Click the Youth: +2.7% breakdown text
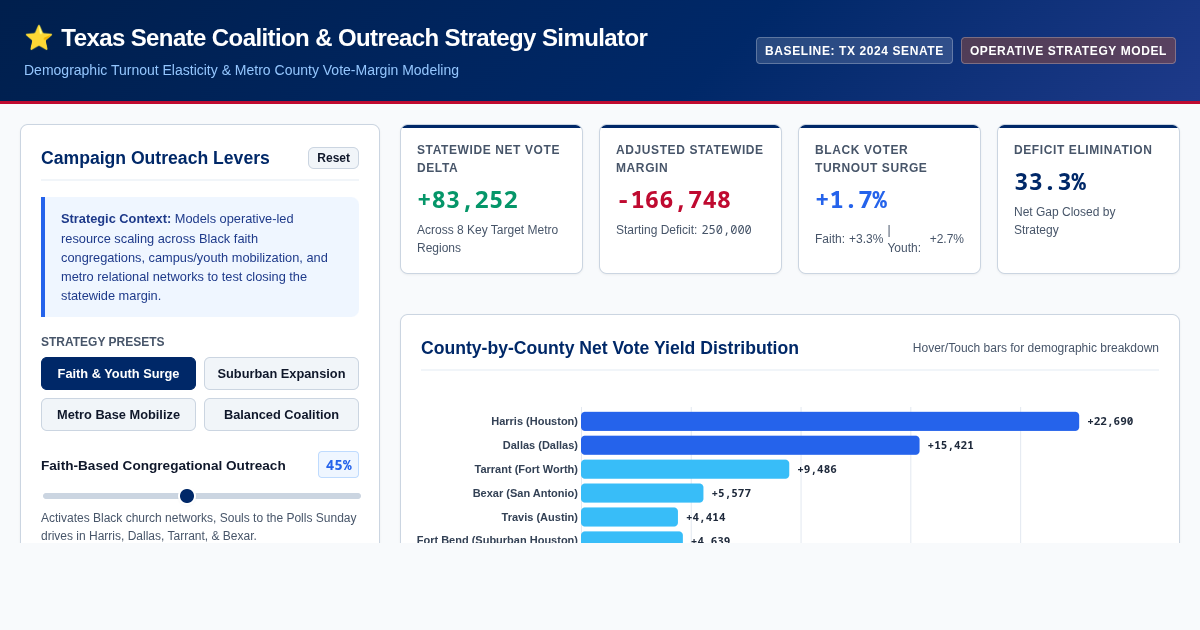This screenshot has width=1200, height=630. click(x=926, y=239)
